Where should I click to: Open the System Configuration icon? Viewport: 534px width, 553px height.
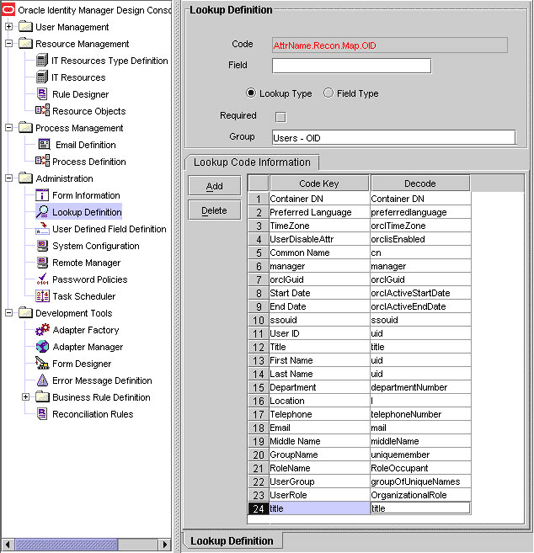[42, 245]
